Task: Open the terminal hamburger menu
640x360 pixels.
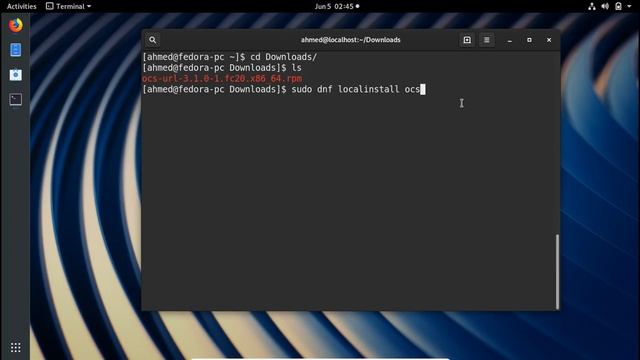Action: click(x=487, y=40)
